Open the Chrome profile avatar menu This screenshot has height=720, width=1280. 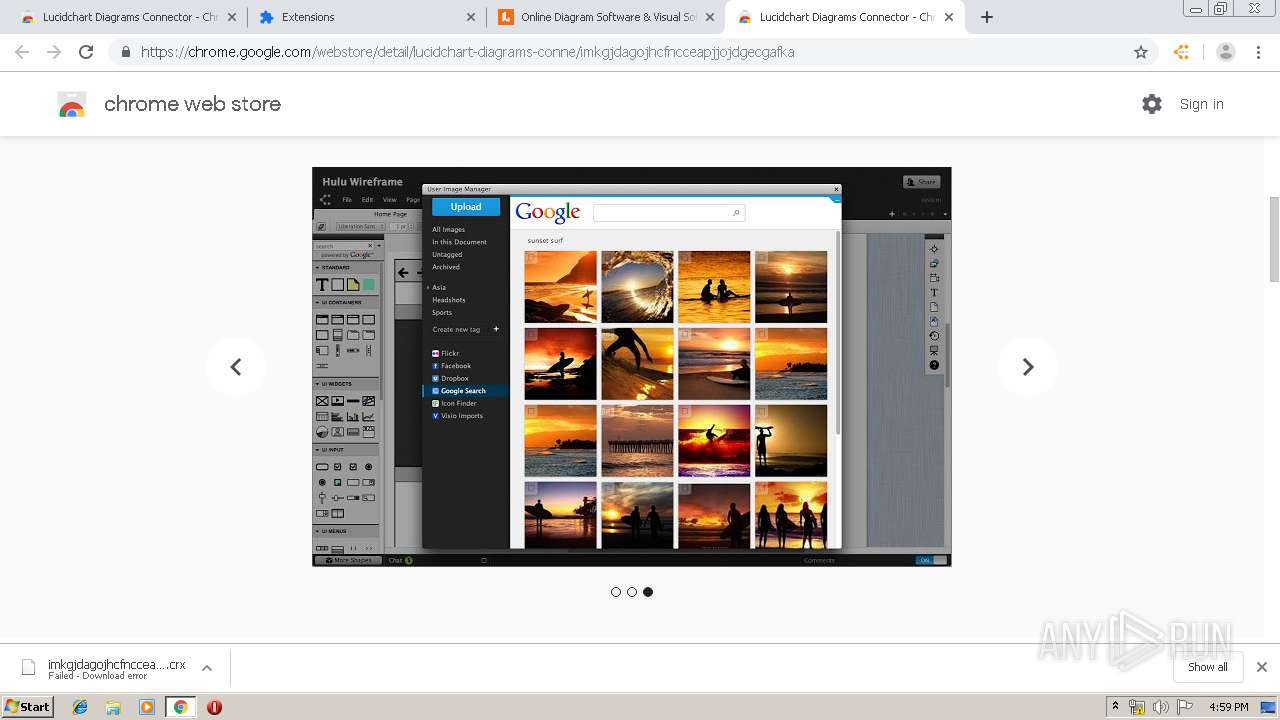point(1226,52)
